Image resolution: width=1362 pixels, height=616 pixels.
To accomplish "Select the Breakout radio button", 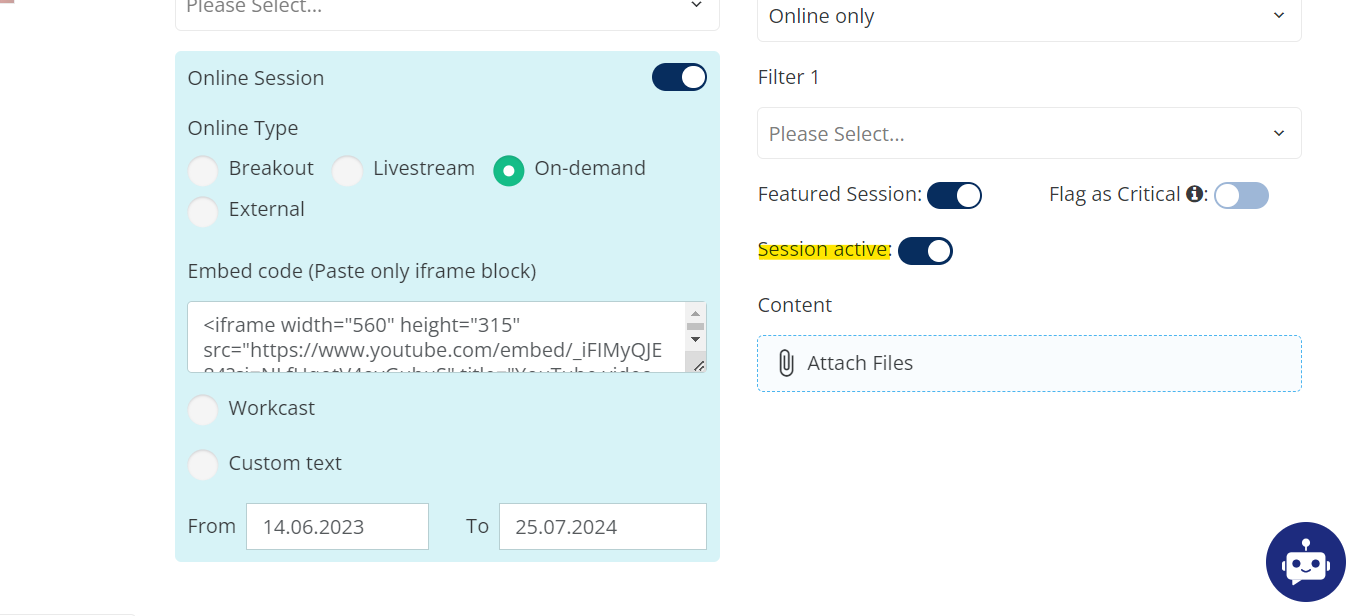I will tap(203, 171).
